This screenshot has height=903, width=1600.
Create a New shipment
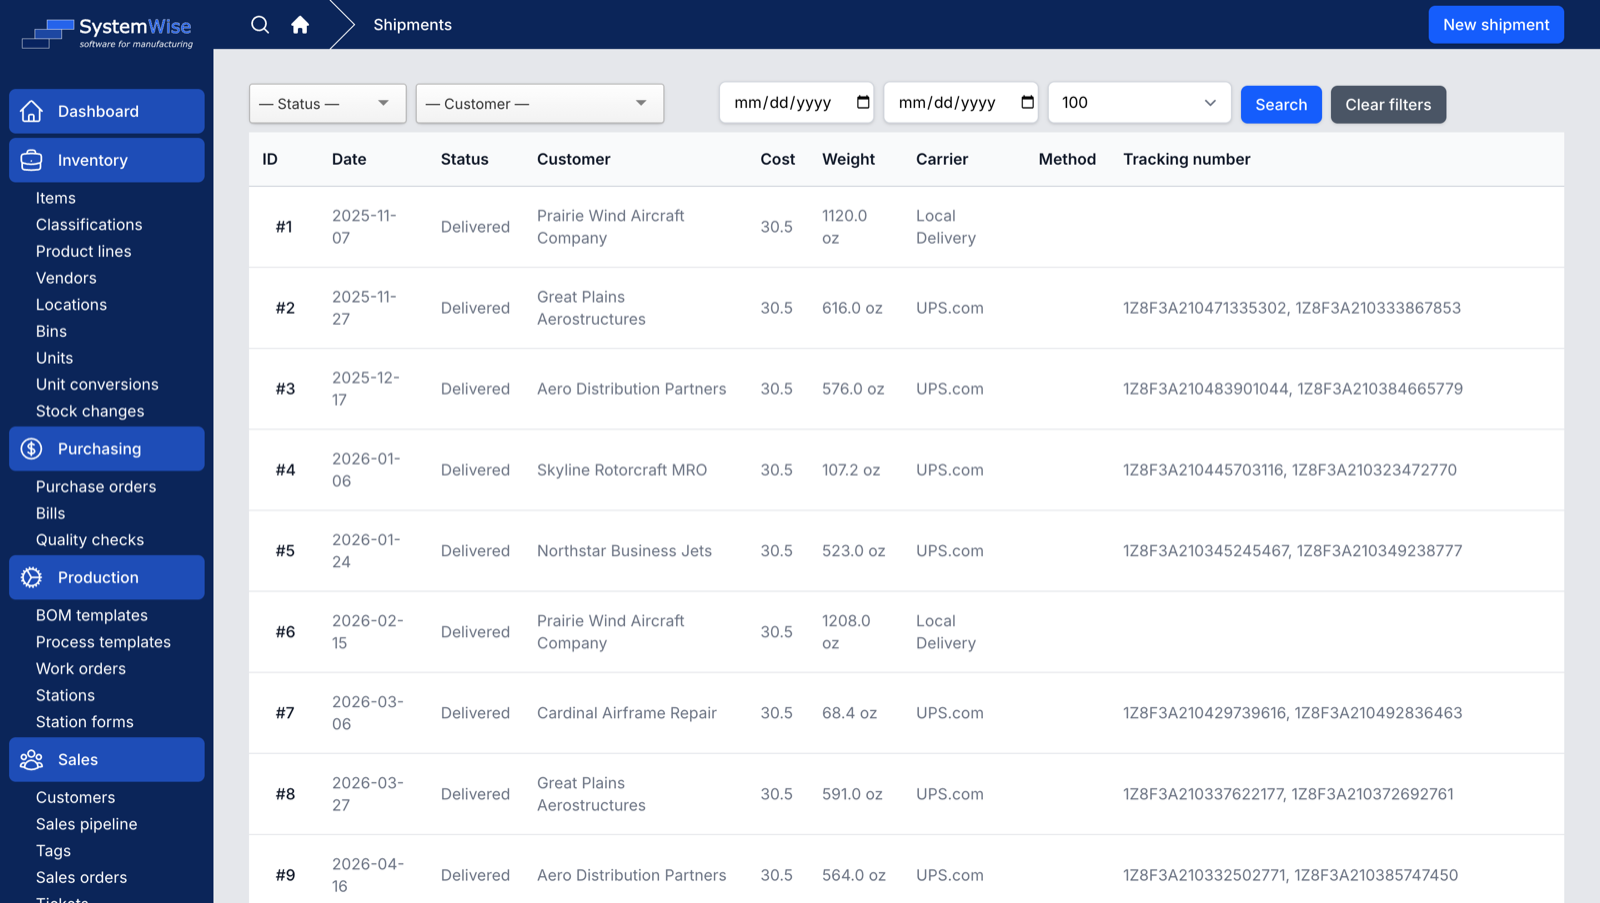pos(1496,25)
